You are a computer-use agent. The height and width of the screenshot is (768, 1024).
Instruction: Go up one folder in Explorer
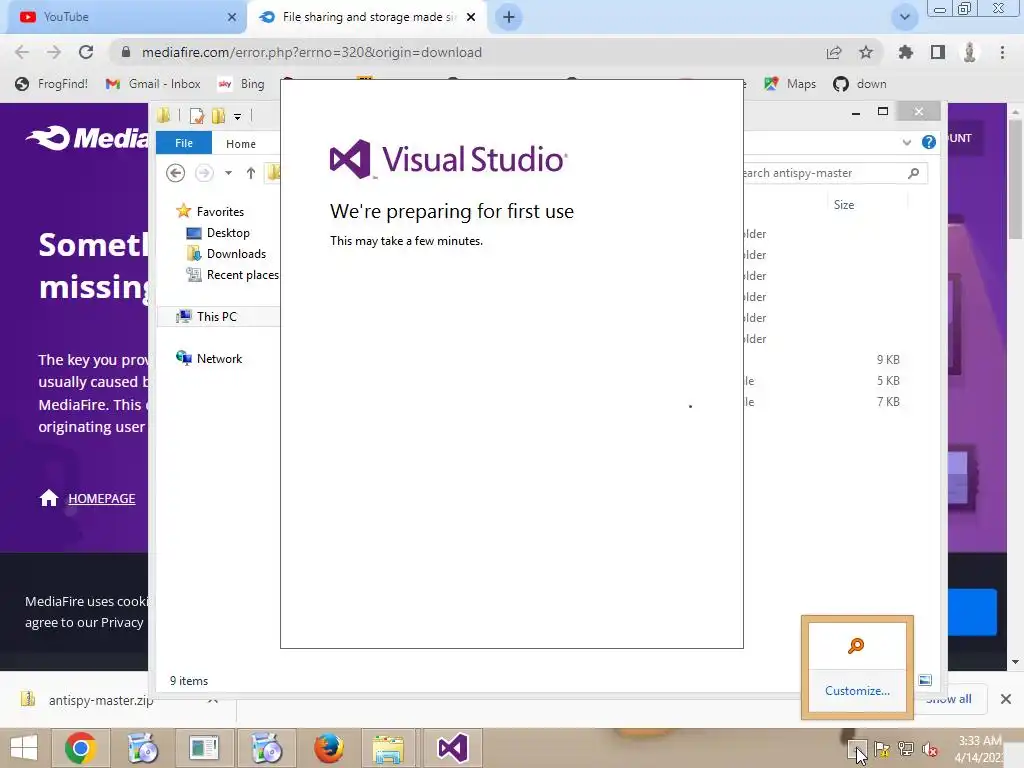click(251, 173)
